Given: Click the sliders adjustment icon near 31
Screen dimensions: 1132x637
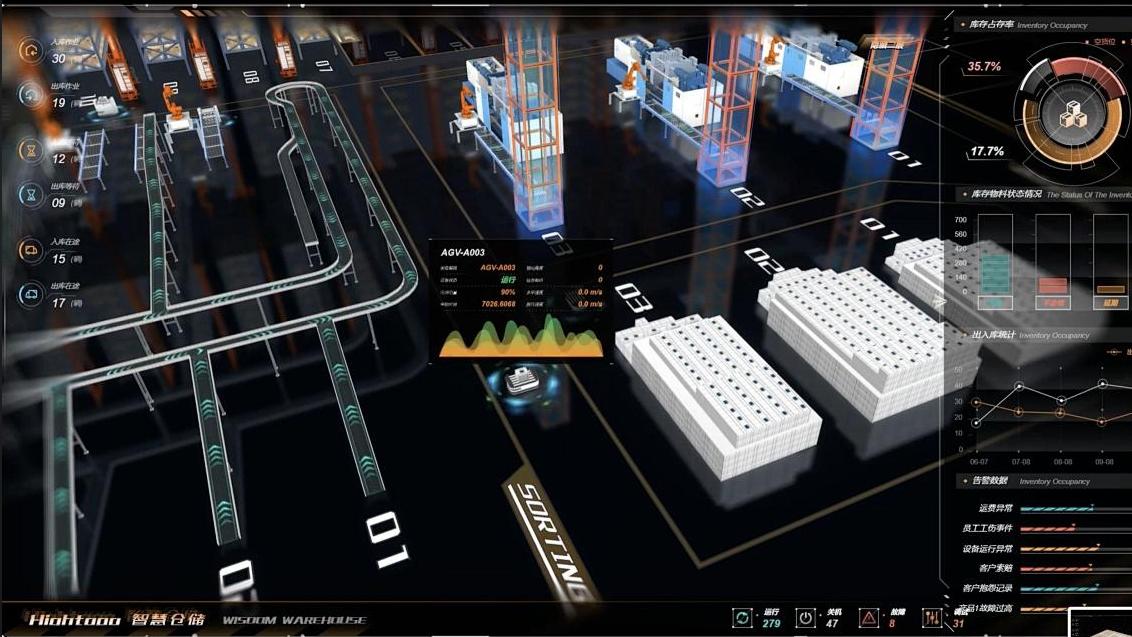Looking at the screenshot, I should (932, 618).
